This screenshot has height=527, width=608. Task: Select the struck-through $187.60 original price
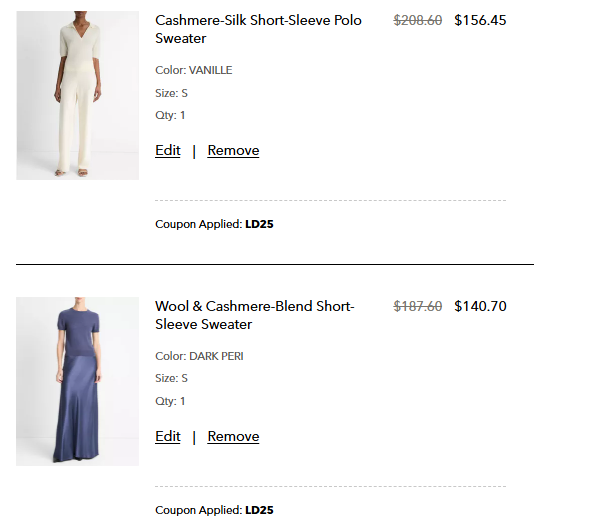(418, 306)
